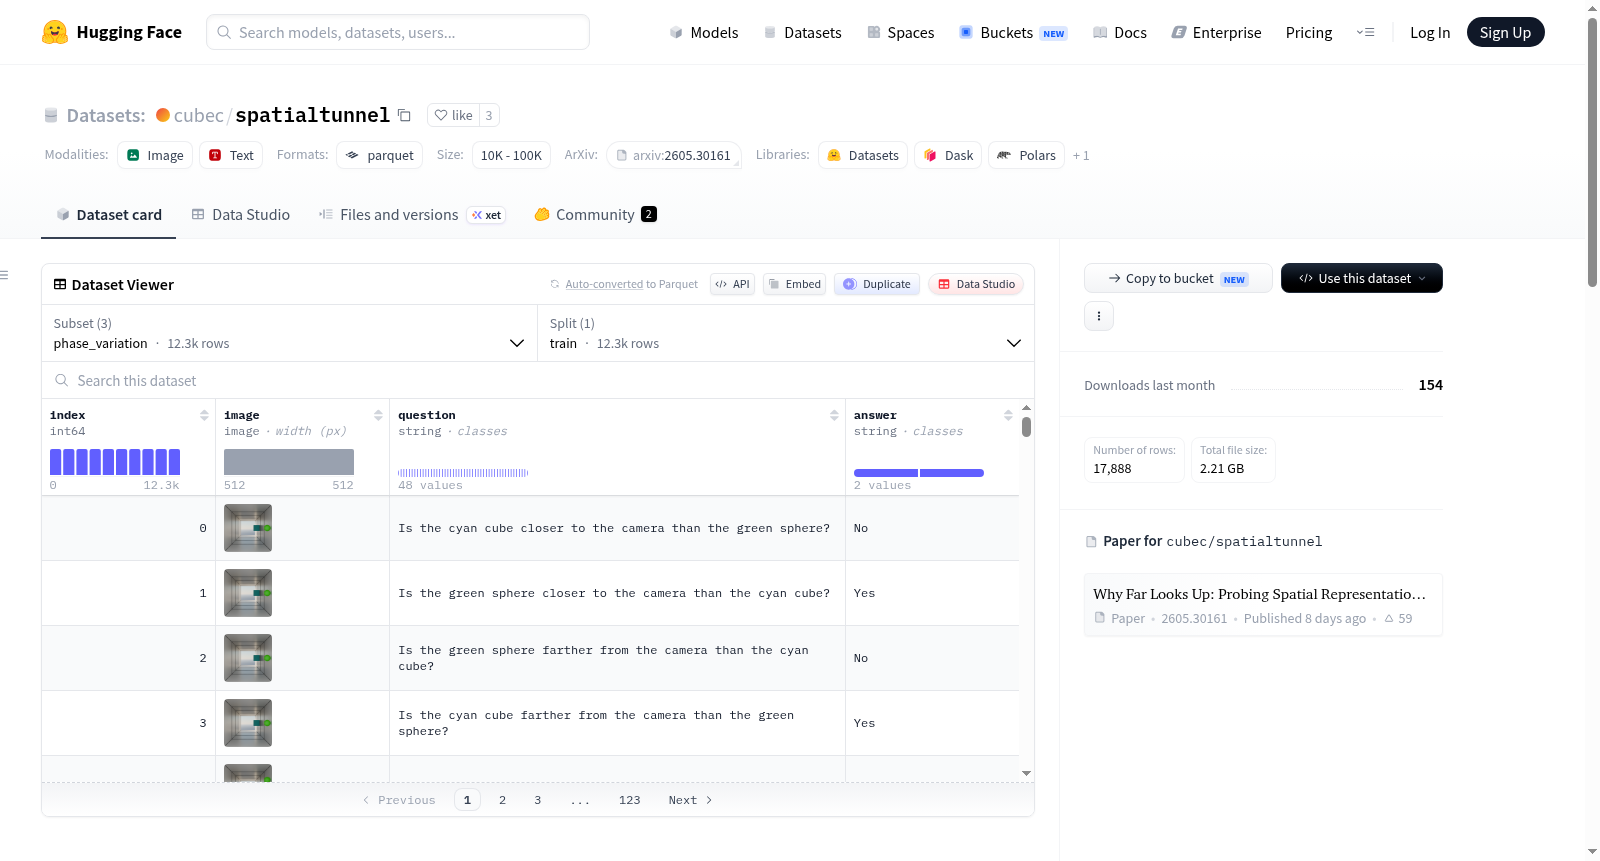
Task: Open Pricing page
Action: click(1309, 32)
